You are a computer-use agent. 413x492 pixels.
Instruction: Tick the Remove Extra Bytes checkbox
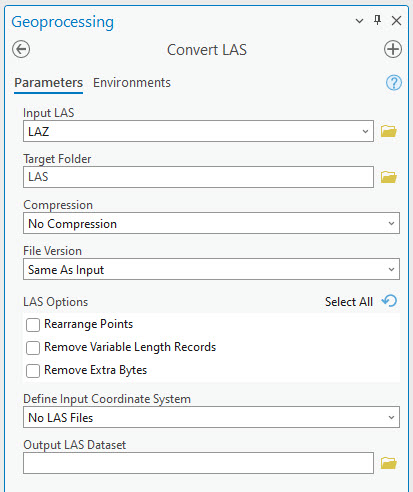coord(33,371)
